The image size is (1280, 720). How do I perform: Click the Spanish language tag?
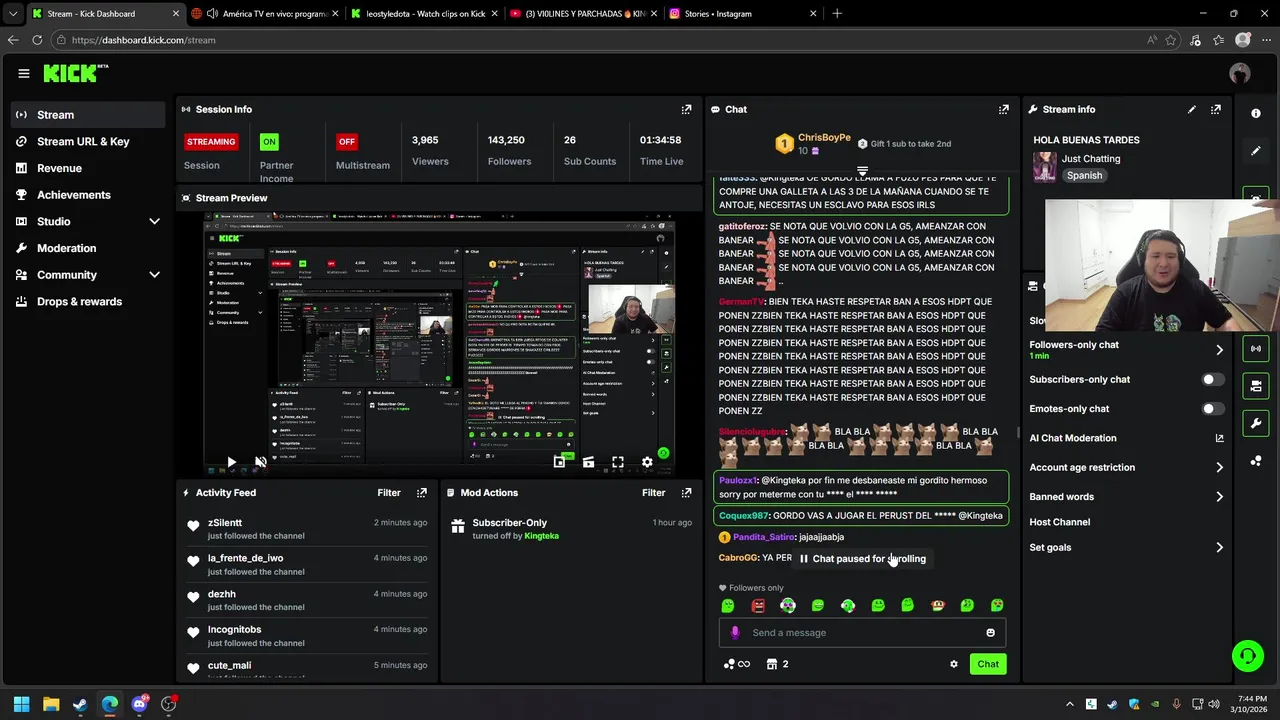coord(1084,176)
